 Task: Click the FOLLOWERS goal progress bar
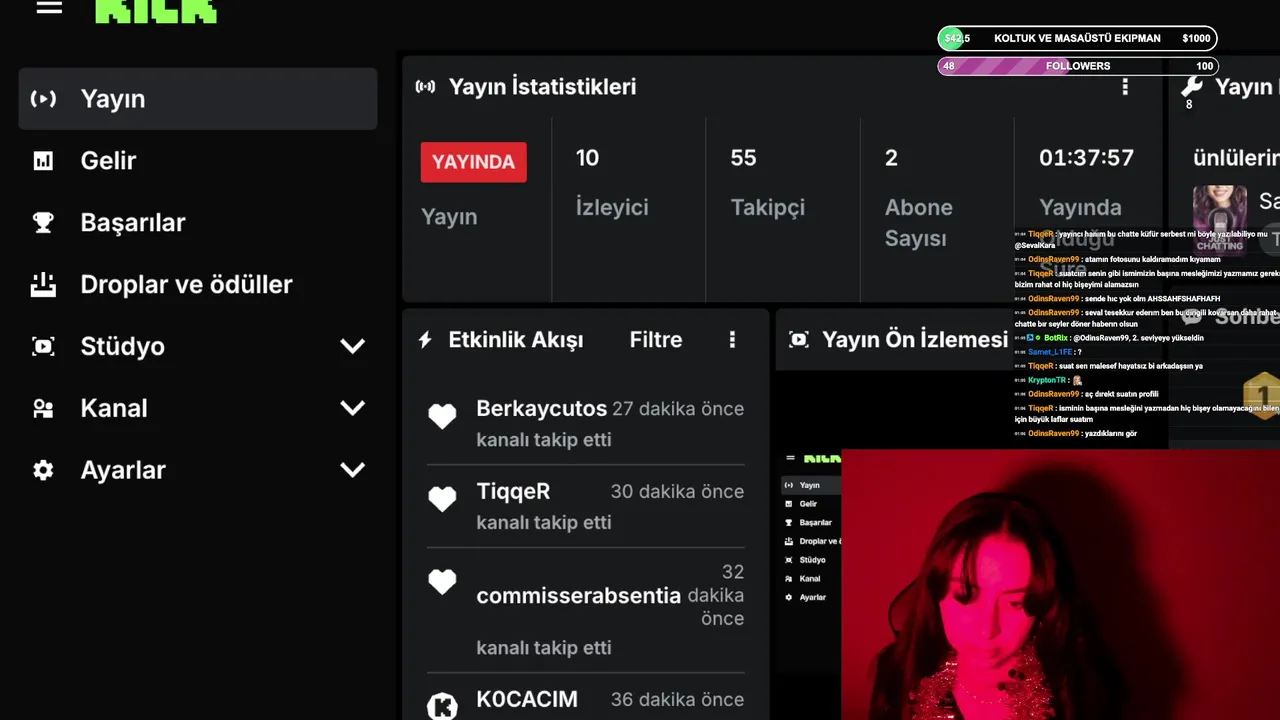[x=1077, y=66]
